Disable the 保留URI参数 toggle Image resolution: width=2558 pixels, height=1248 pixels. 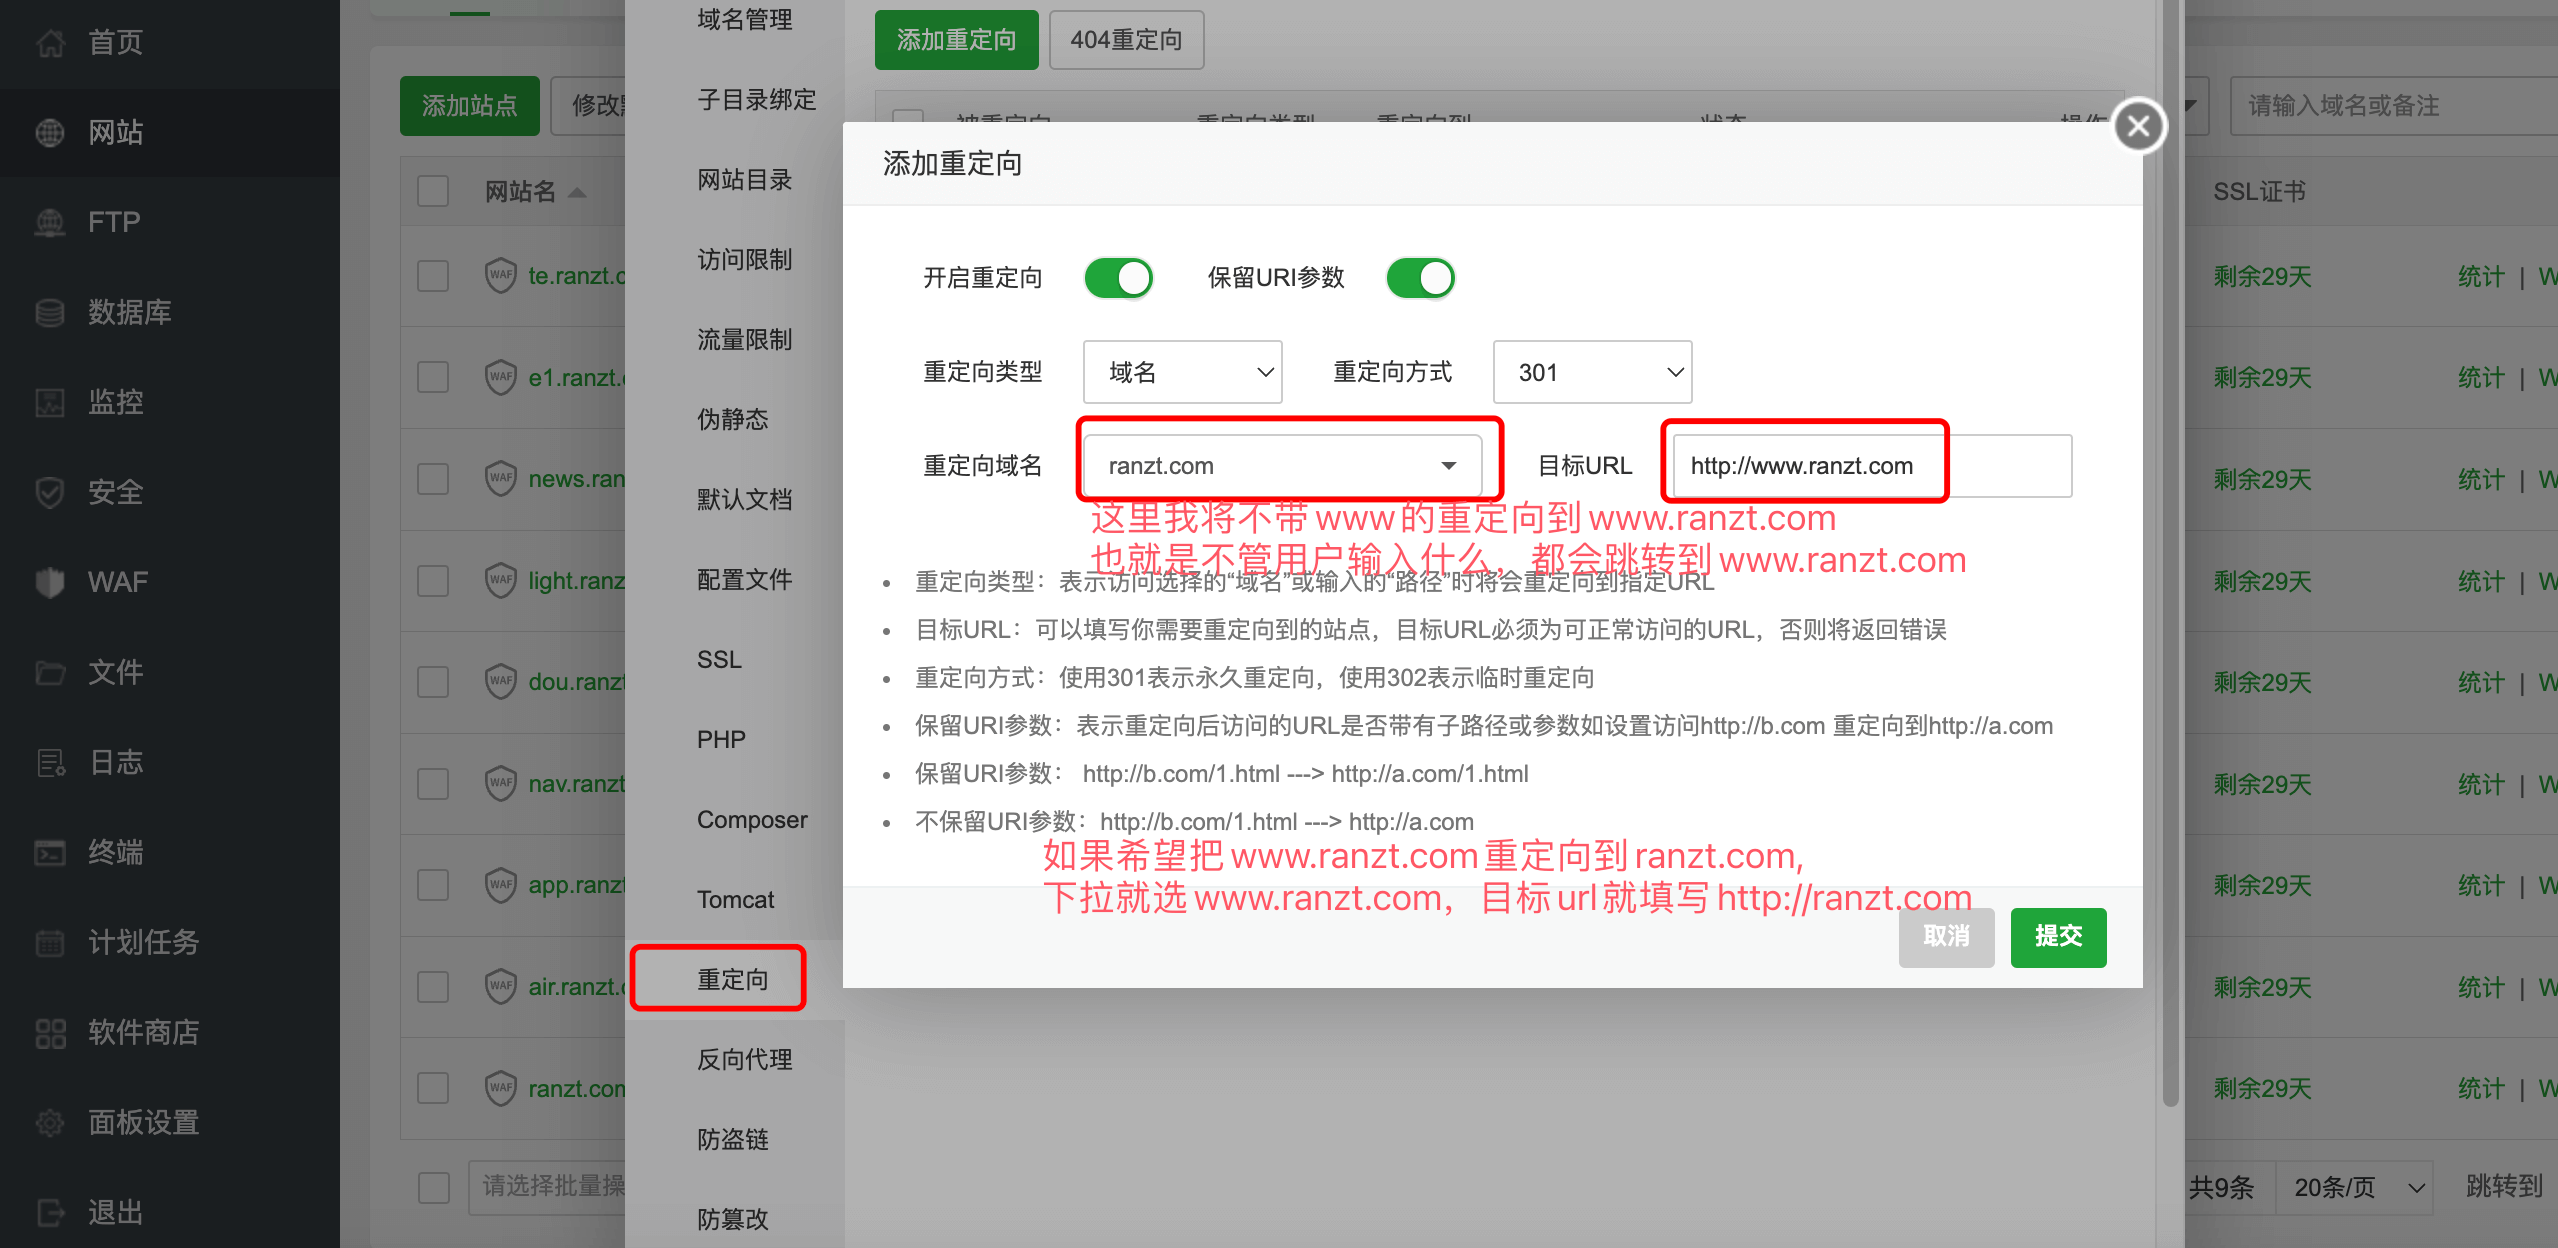[1420, 278]
